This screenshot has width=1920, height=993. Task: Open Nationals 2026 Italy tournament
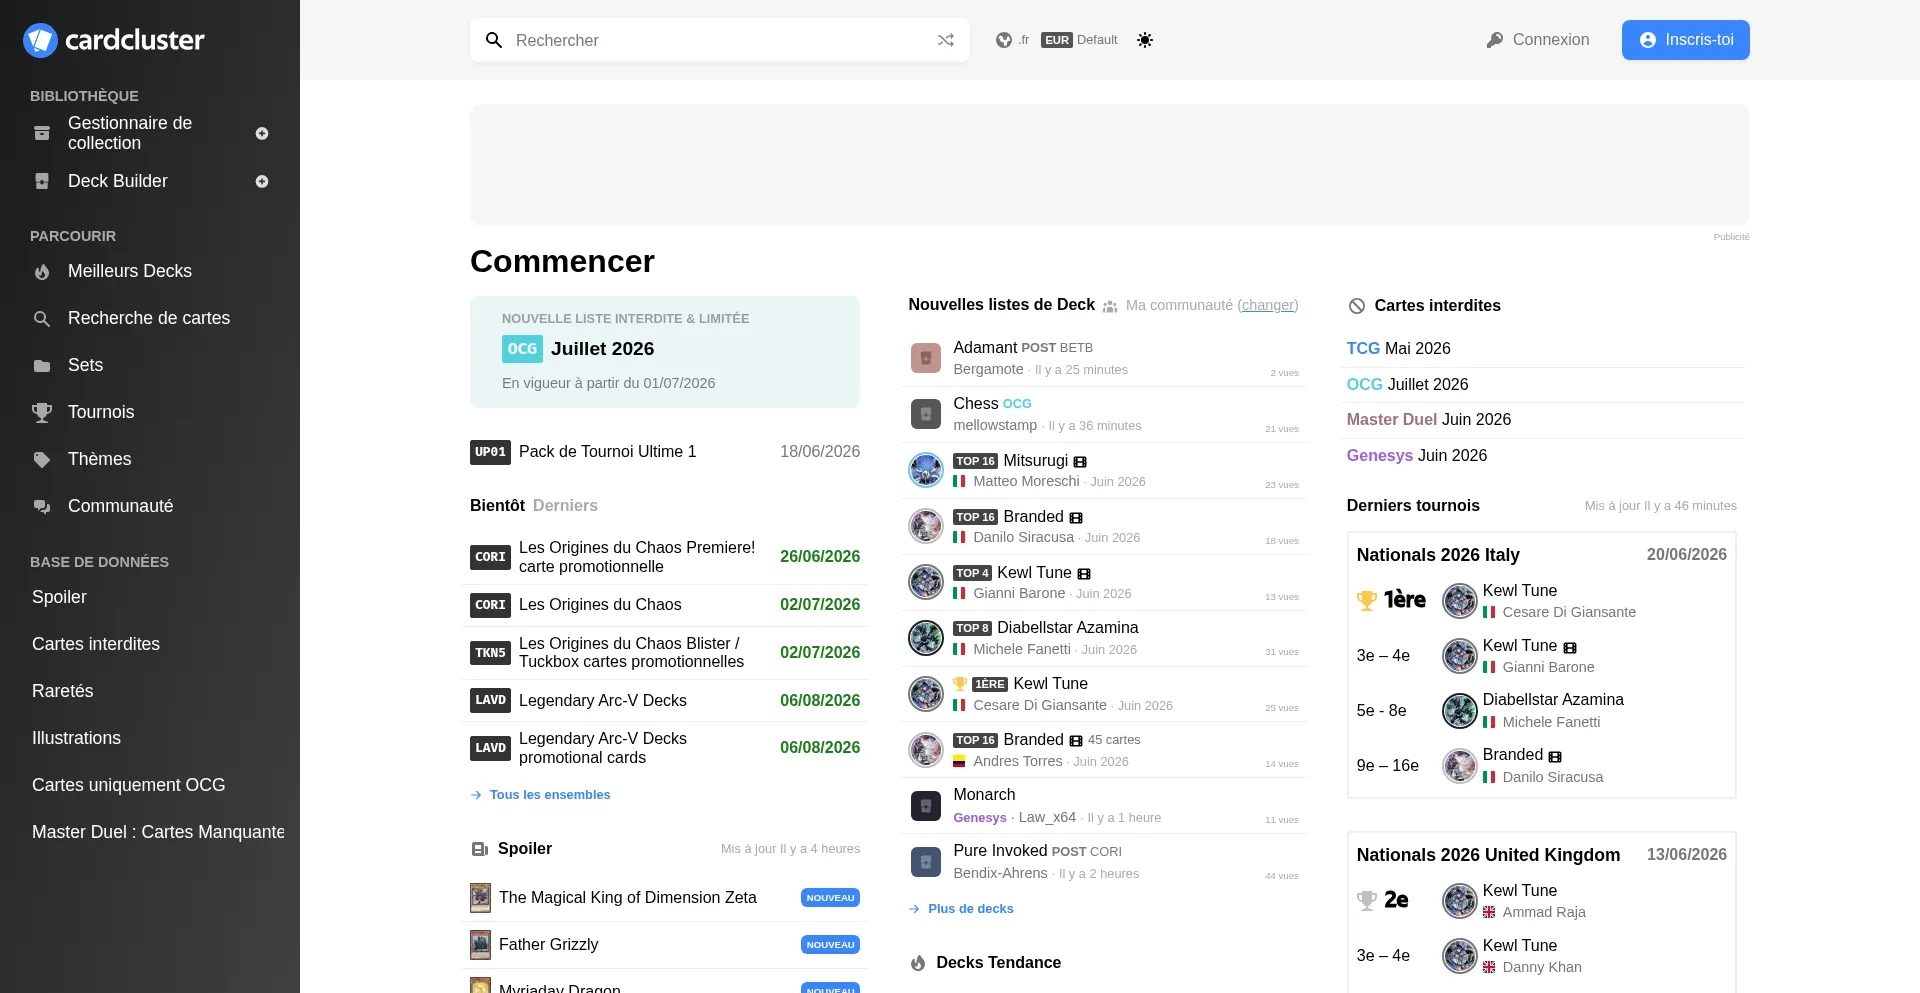(1438, 555)
